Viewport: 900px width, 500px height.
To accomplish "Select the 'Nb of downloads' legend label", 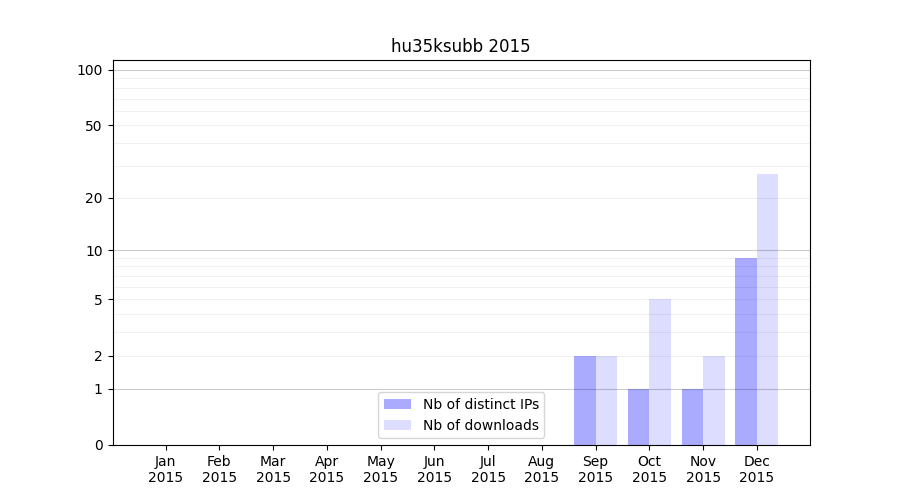I will tap(480, 425).
